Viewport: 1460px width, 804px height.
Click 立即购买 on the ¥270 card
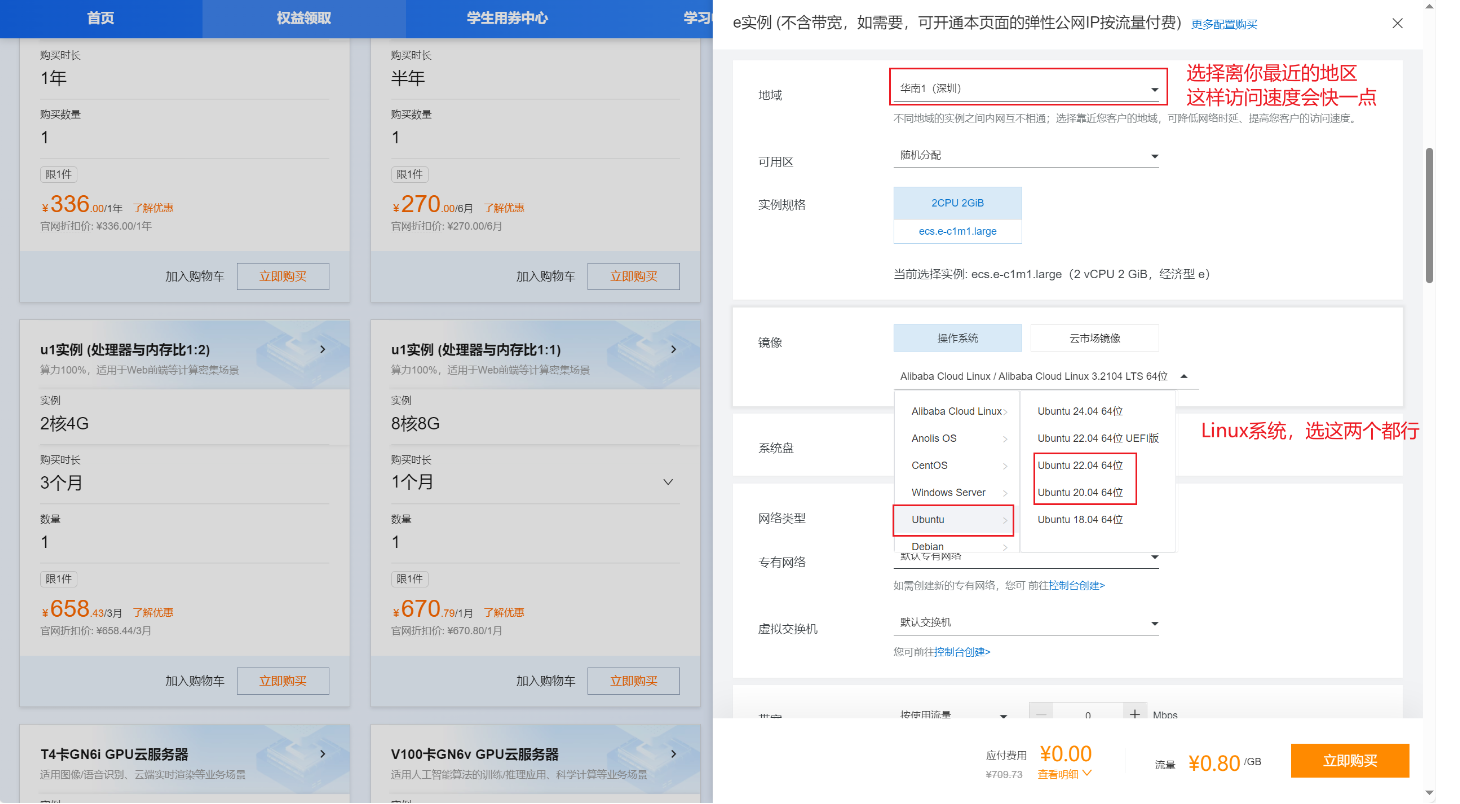[x=633, y=277]
